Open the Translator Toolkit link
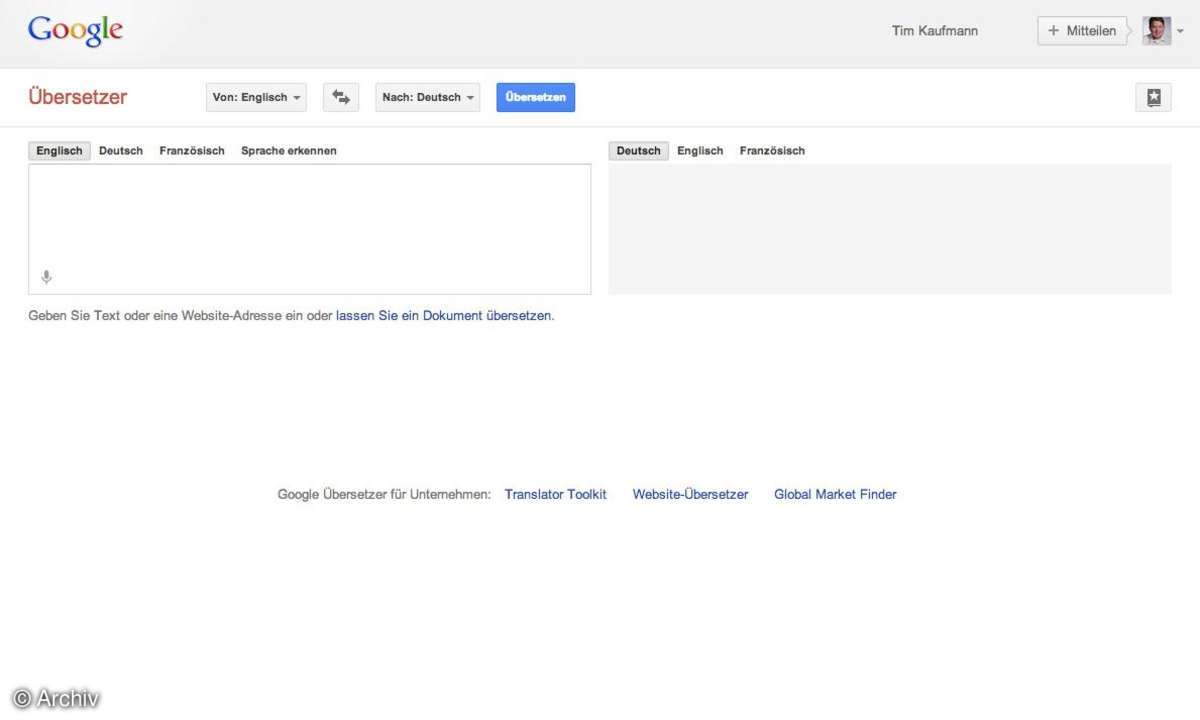This screenshot has width=1200, height=720. point(555,494)
